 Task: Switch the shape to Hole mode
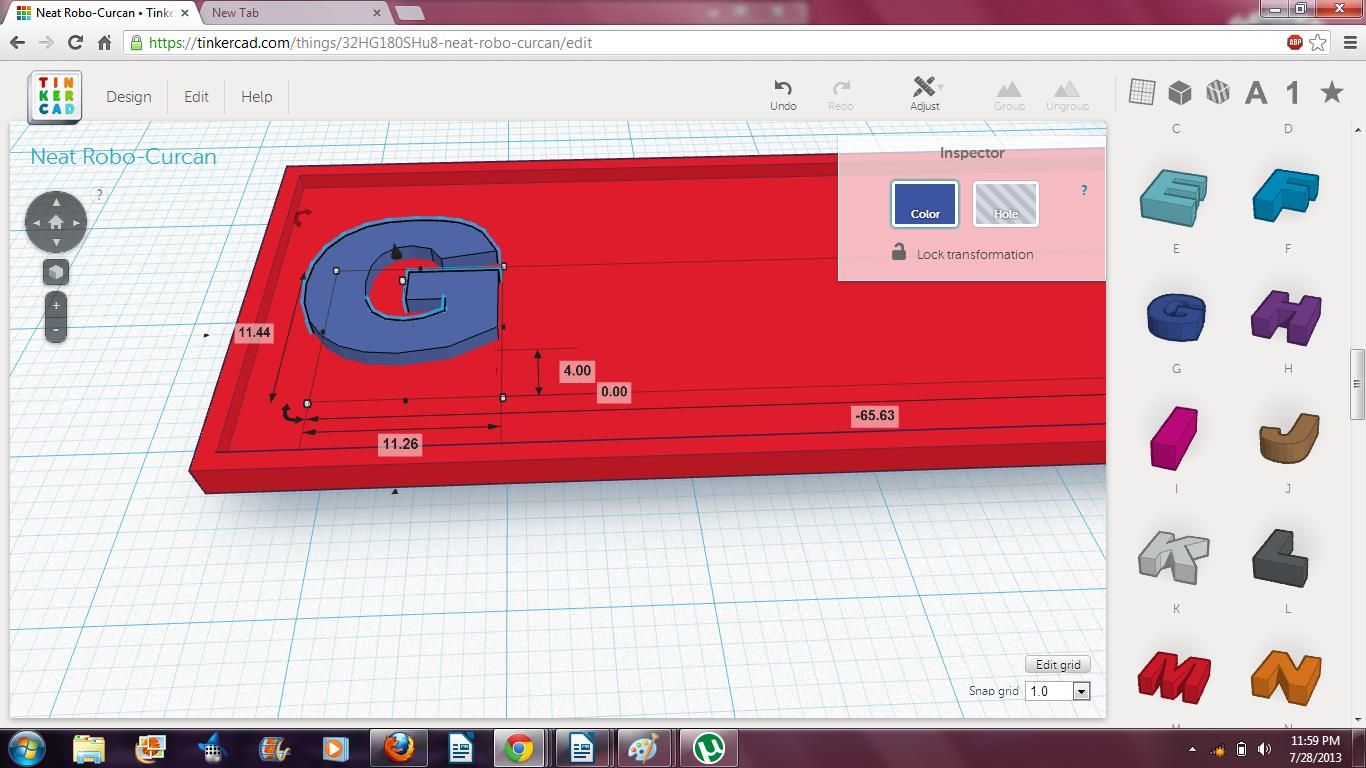pyautogui.click(x=1005, y=204)
